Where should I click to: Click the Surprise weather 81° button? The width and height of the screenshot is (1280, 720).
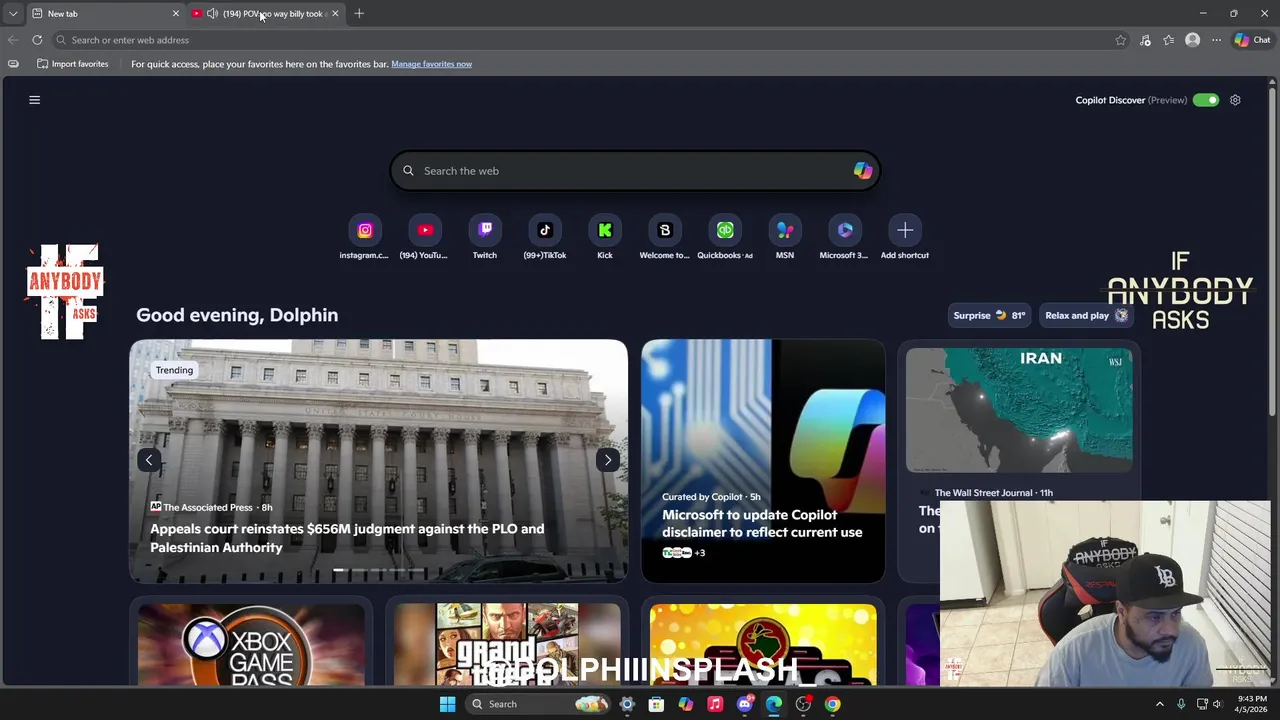[x=989, y=316]
